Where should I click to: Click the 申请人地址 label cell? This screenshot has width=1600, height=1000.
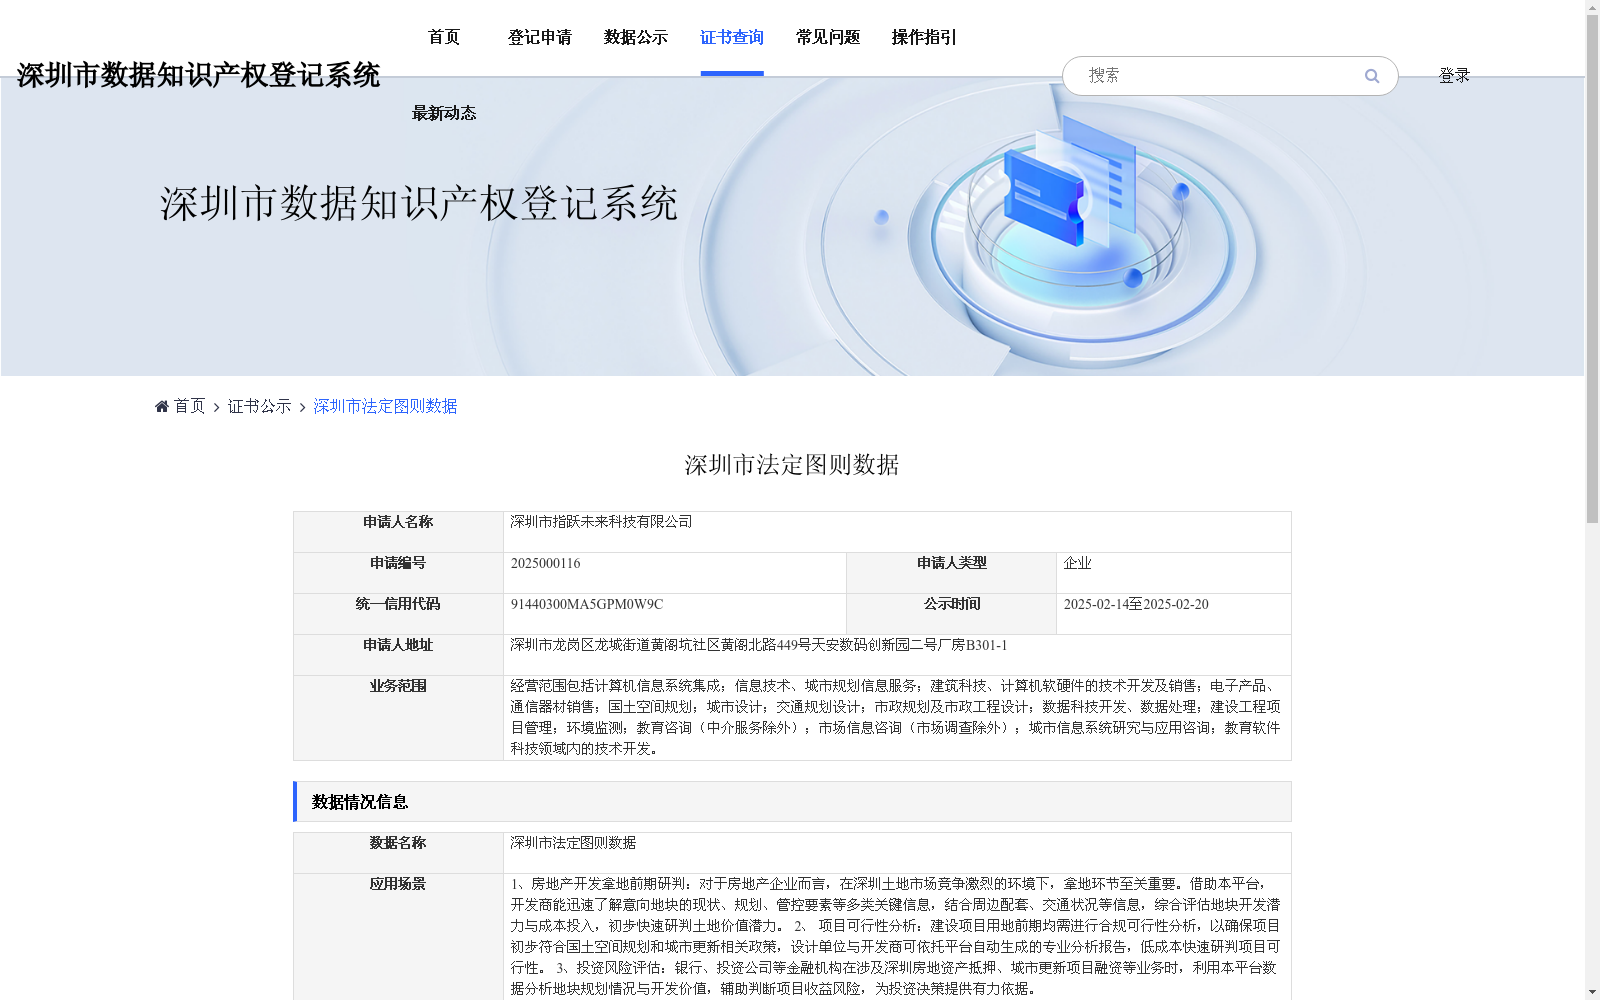point(398,655)
